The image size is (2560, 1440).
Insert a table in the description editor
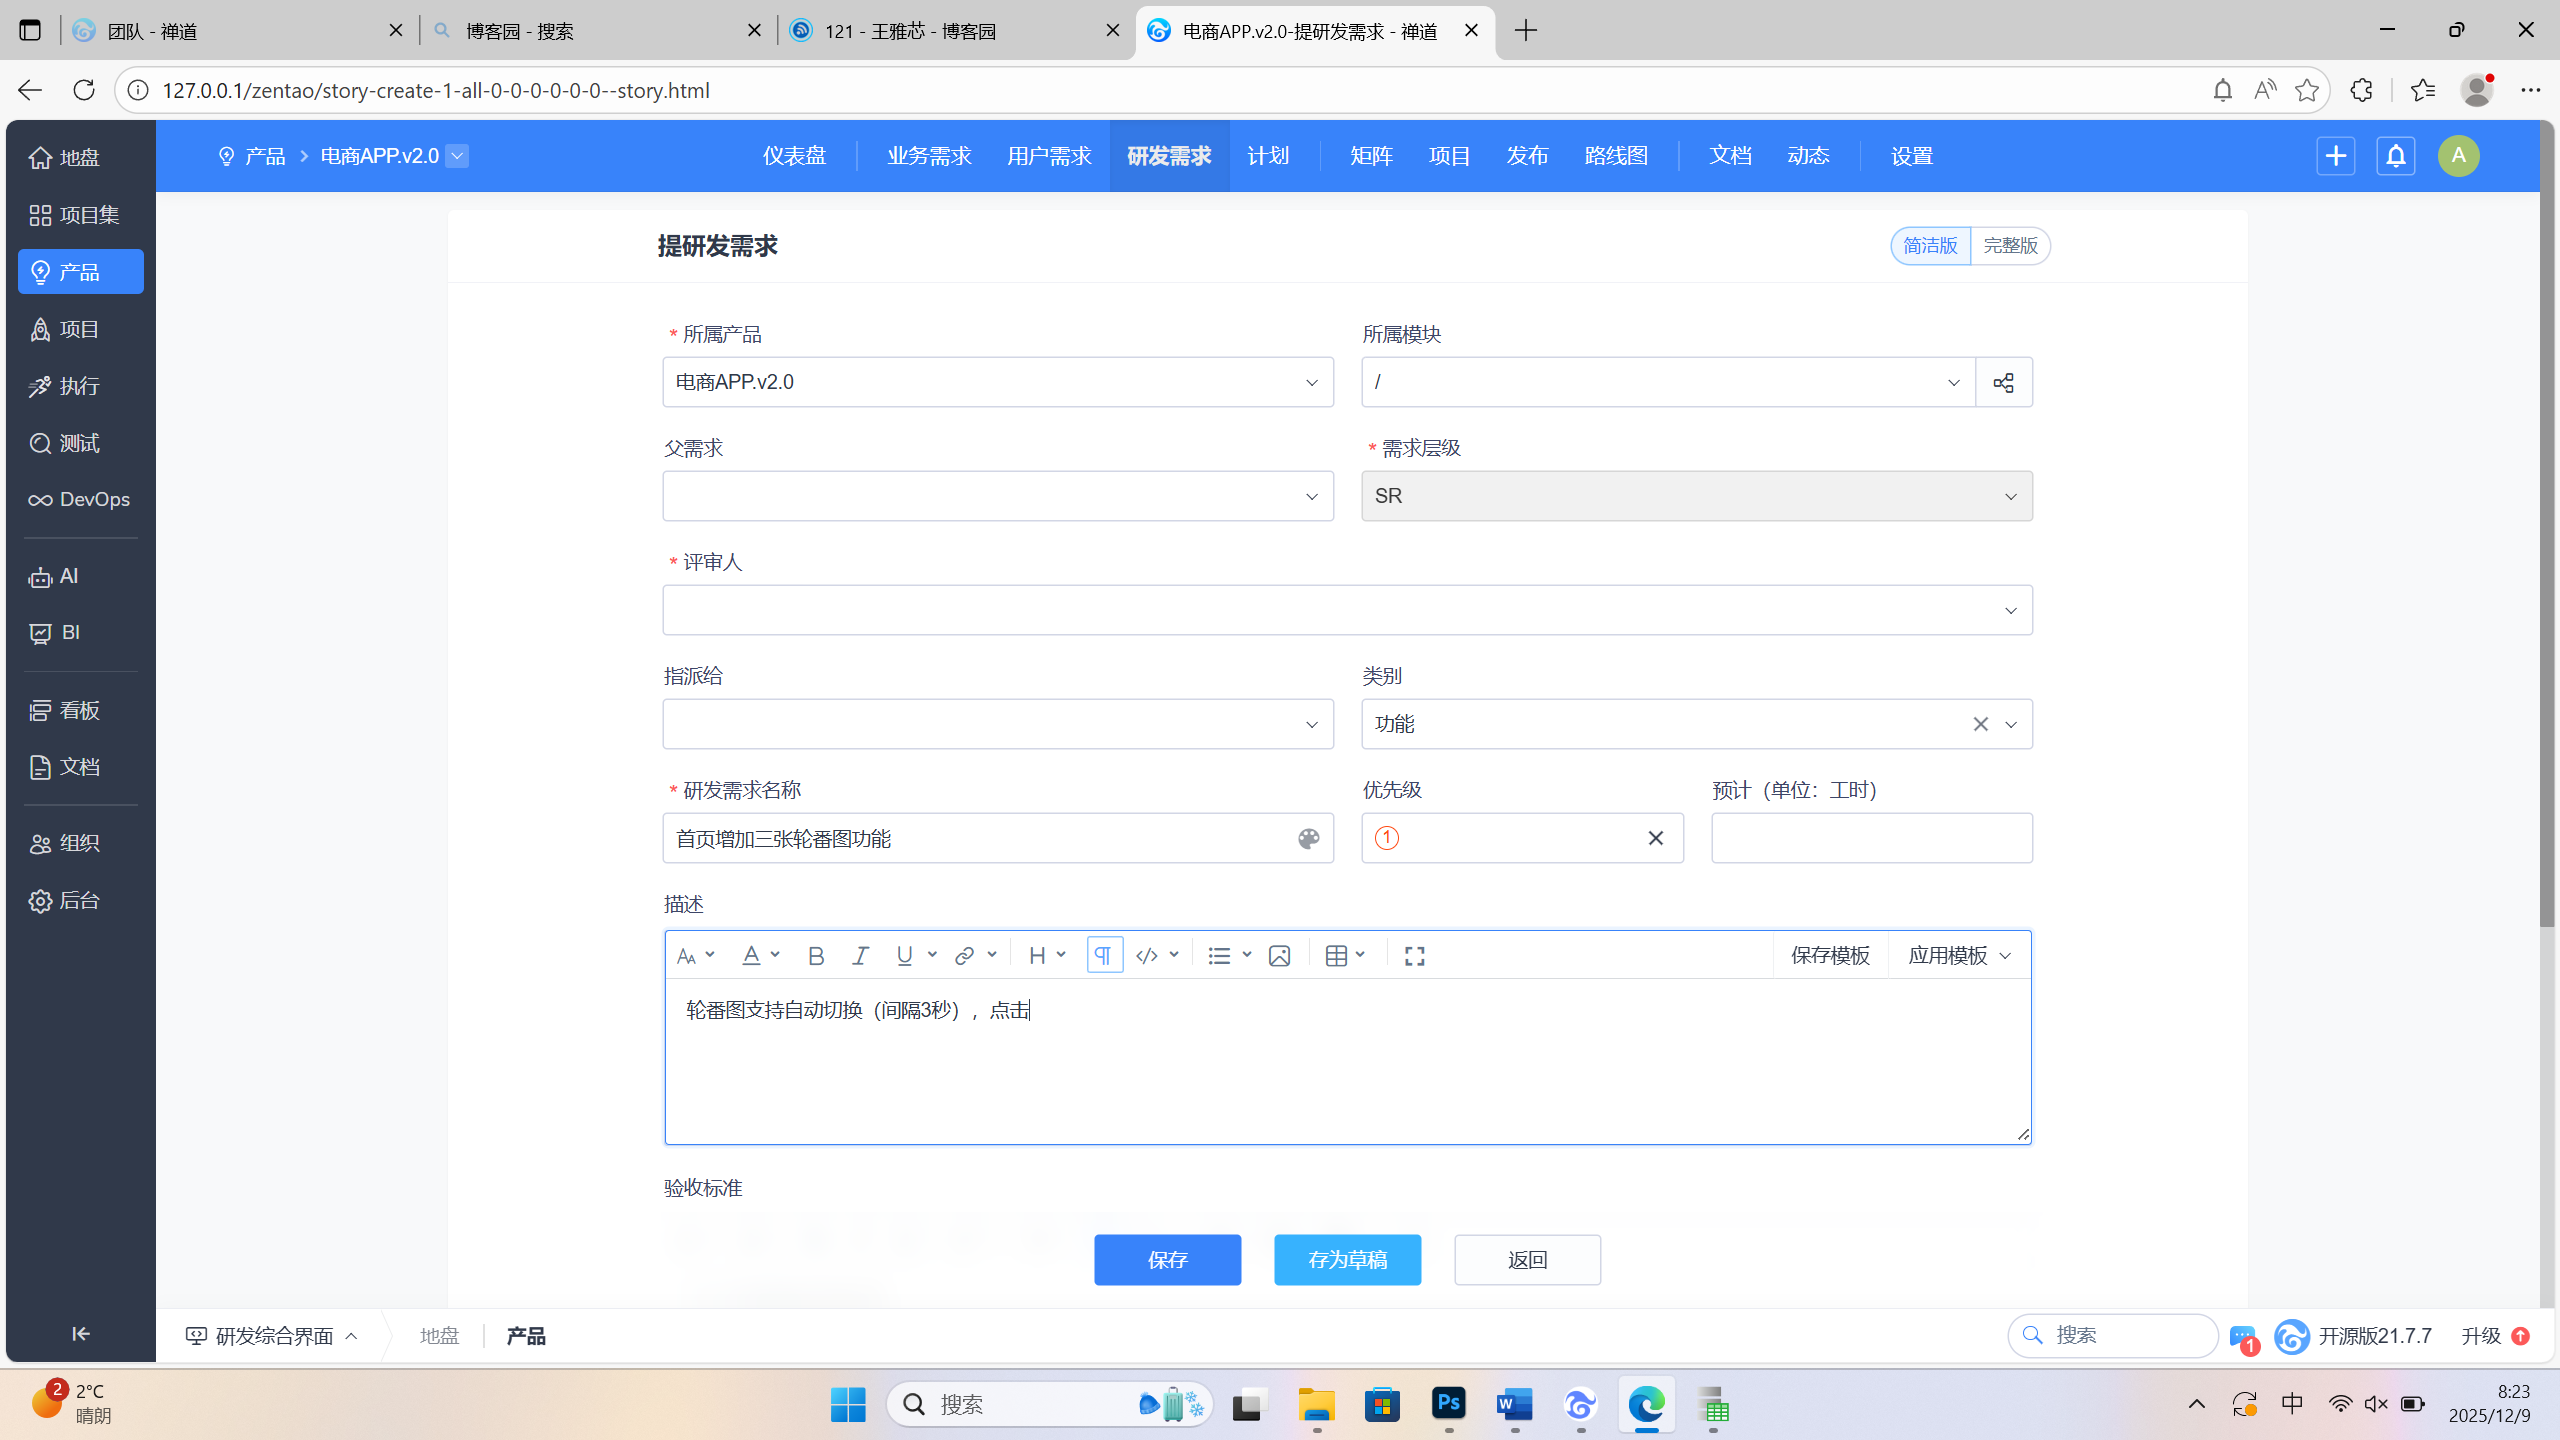point(1337,955)
